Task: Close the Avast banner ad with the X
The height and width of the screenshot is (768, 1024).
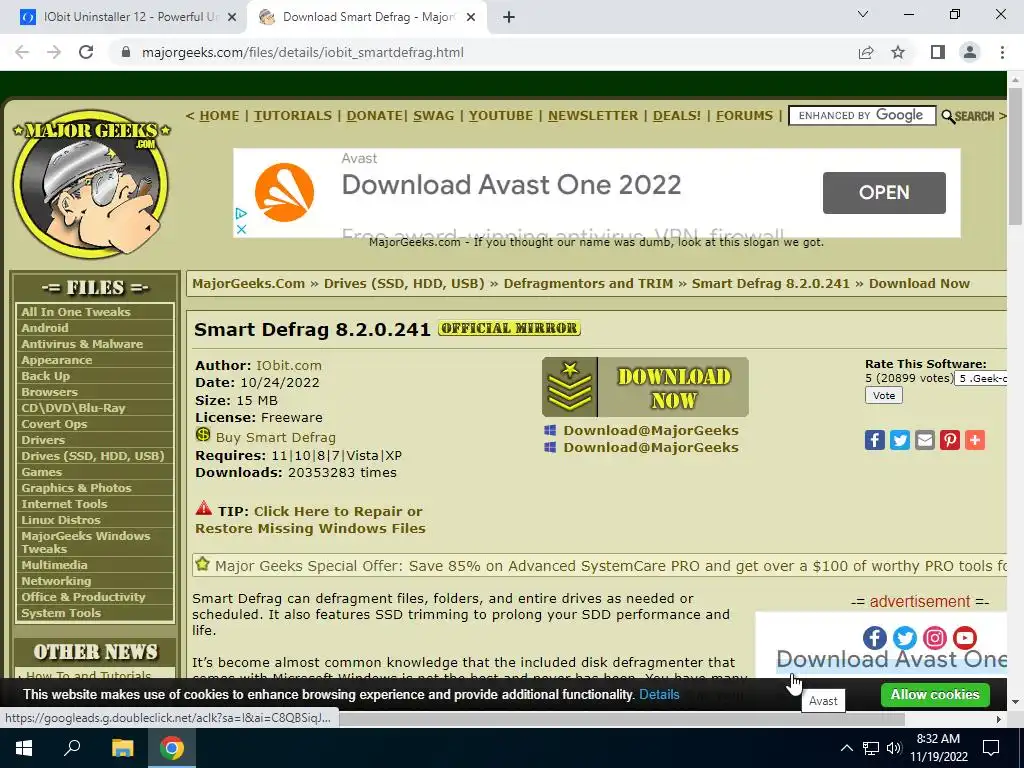Action: (241, 229)
